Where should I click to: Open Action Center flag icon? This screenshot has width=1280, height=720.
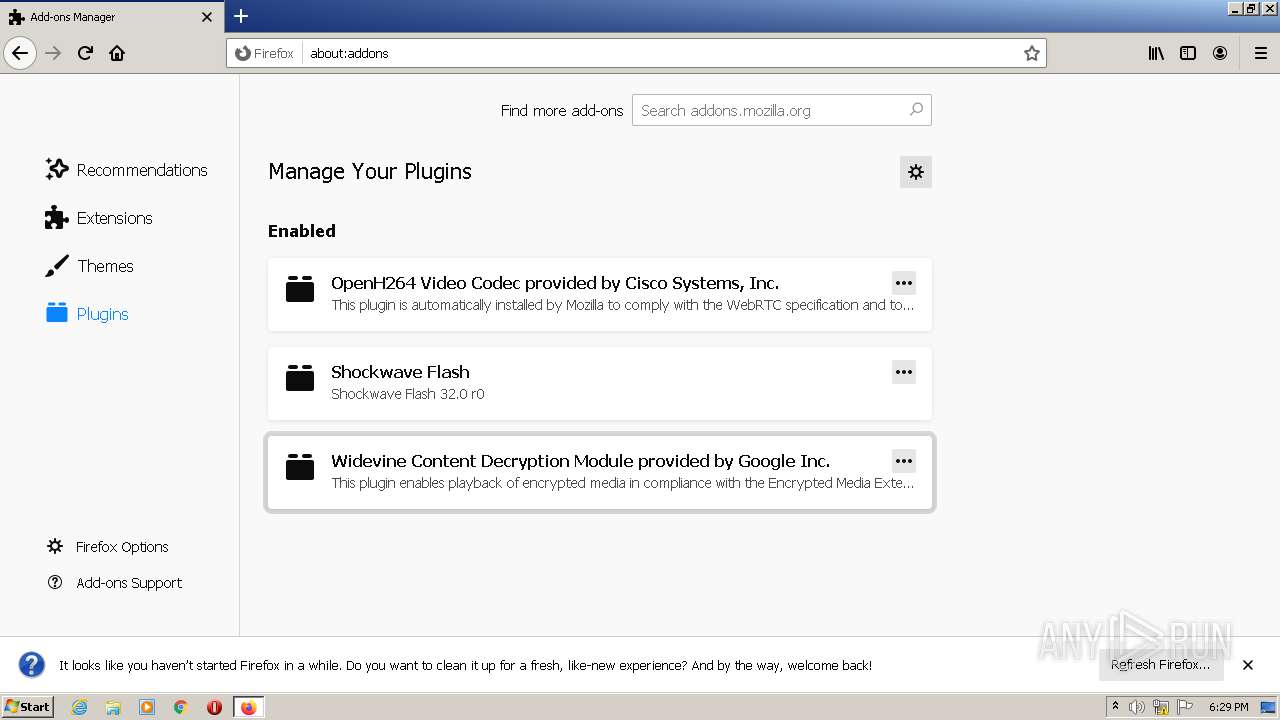(x=1185, y=707)
